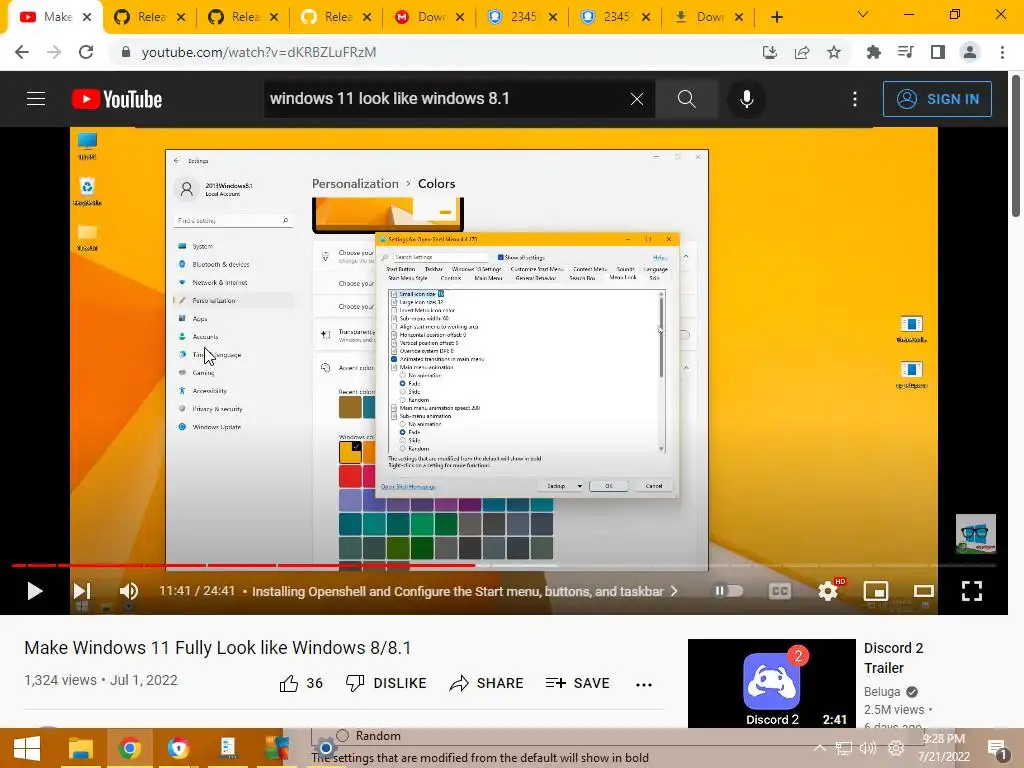This screenshot has width=1024, height=768.
Task: Focus the YouTube search box
Action: click(x=446, y=99)
